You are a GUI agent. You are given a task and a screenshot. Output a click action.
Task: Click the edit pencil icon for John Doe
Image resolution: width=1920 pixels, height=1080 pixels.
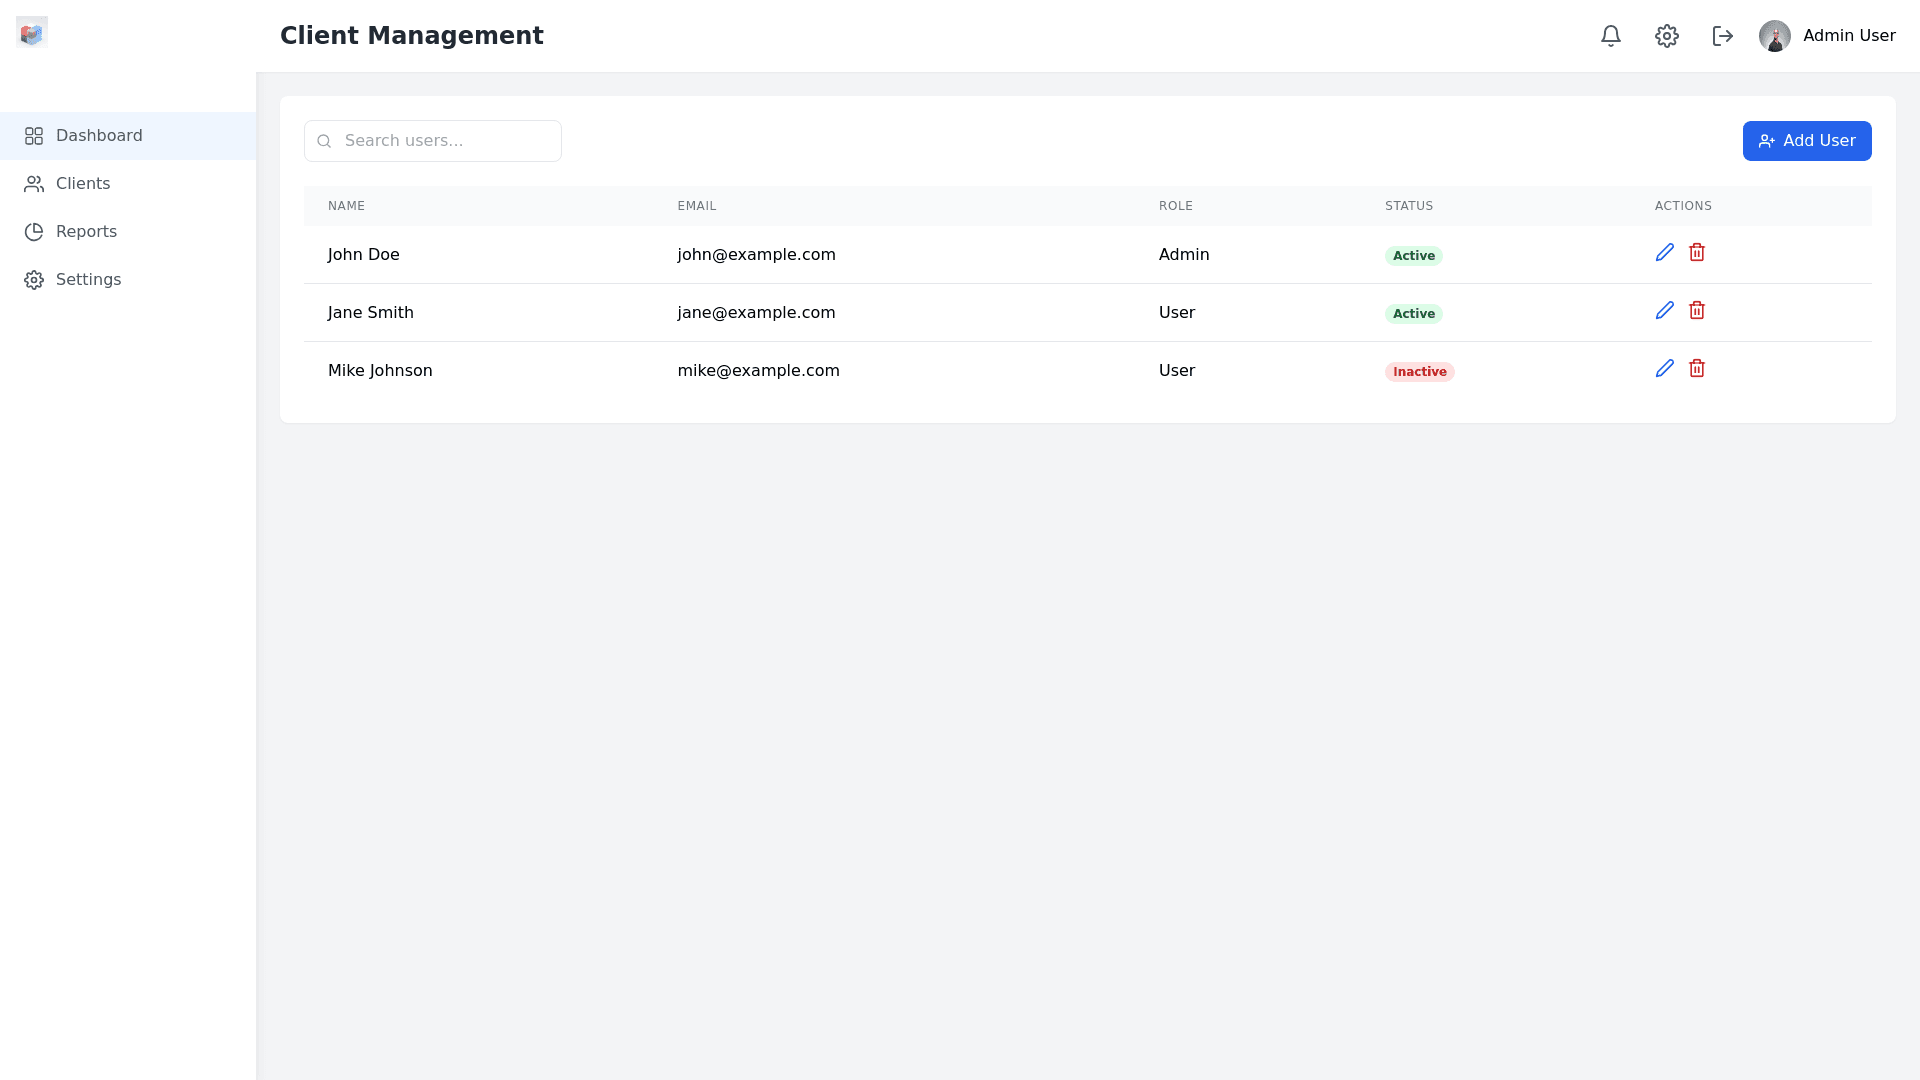pos(1664,252)
